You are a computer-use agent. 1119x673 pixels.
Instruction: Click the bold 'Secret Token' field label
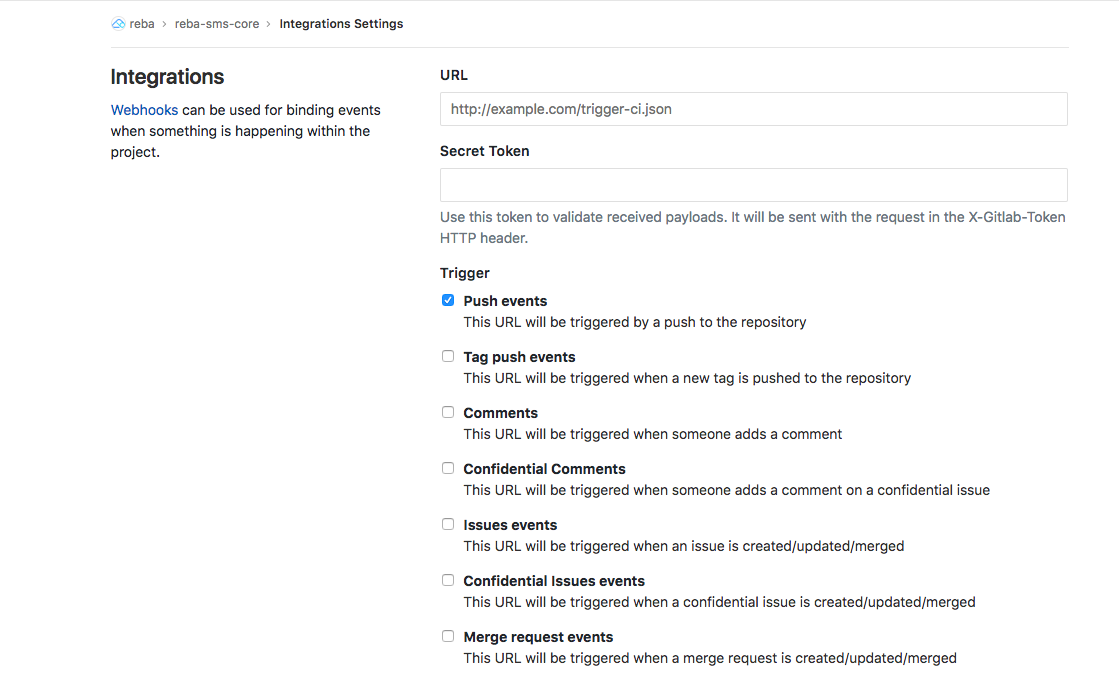pos(484,151)
